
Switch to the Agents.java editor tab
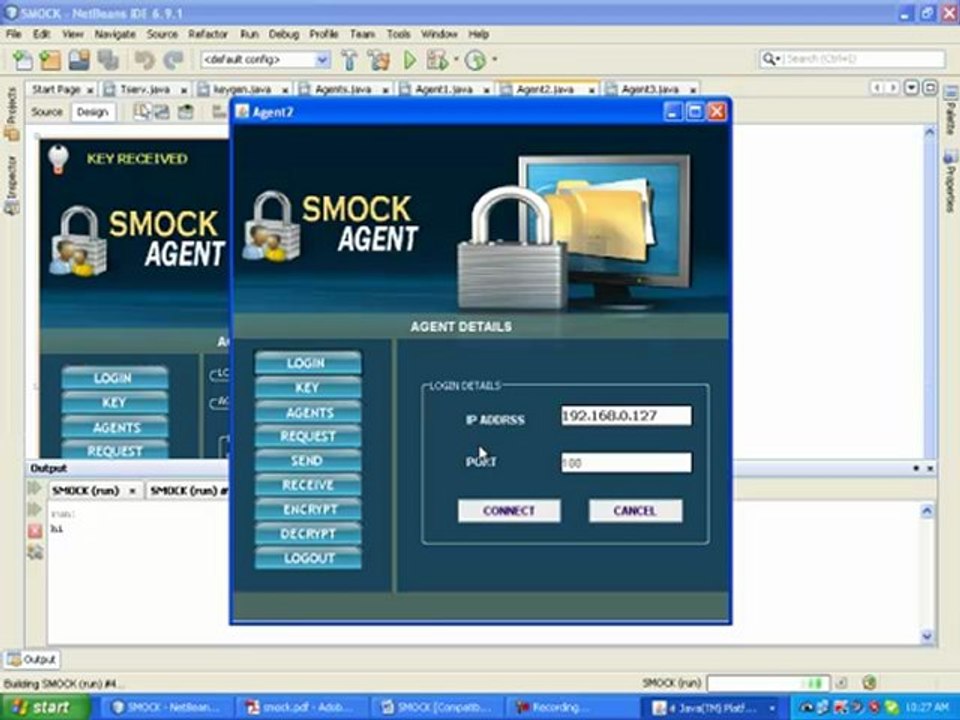(x=343, y=89)
